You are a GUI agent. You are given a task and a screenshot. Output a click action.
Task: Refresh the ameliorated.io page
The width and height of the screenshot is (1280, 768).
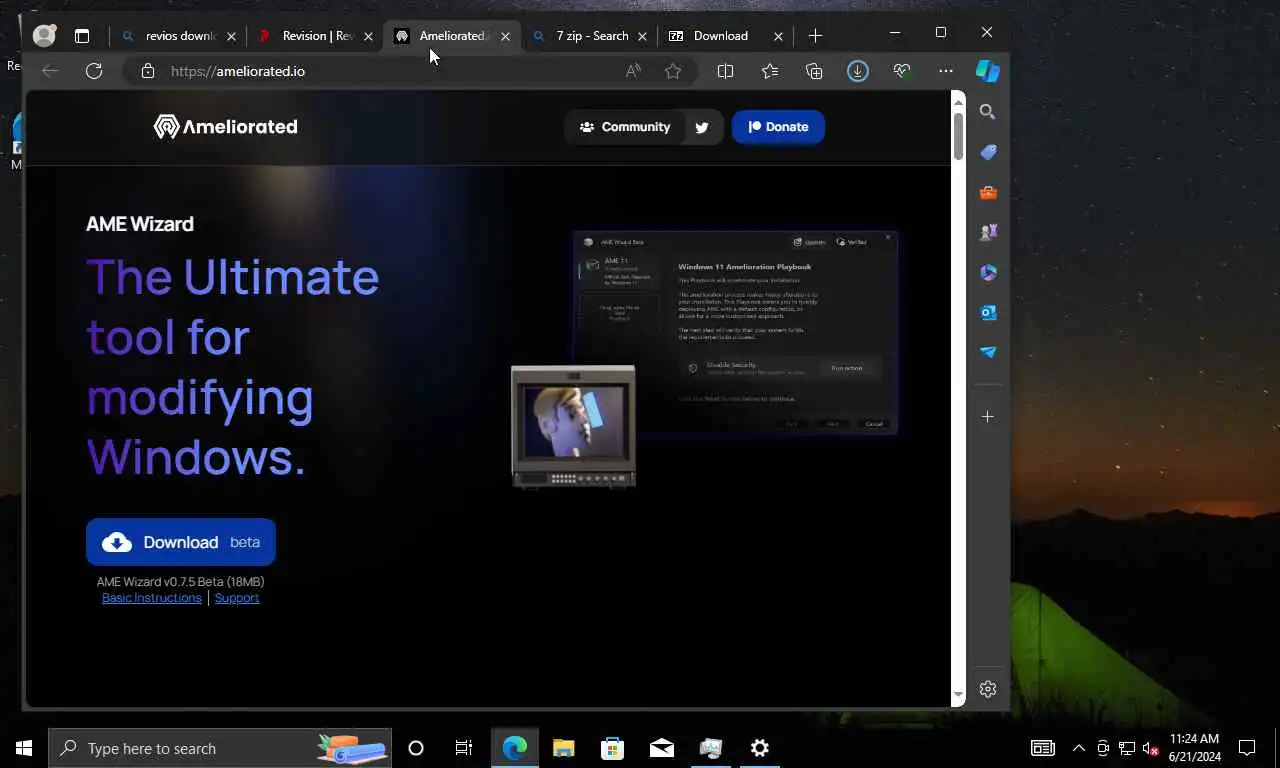point(94,71)
